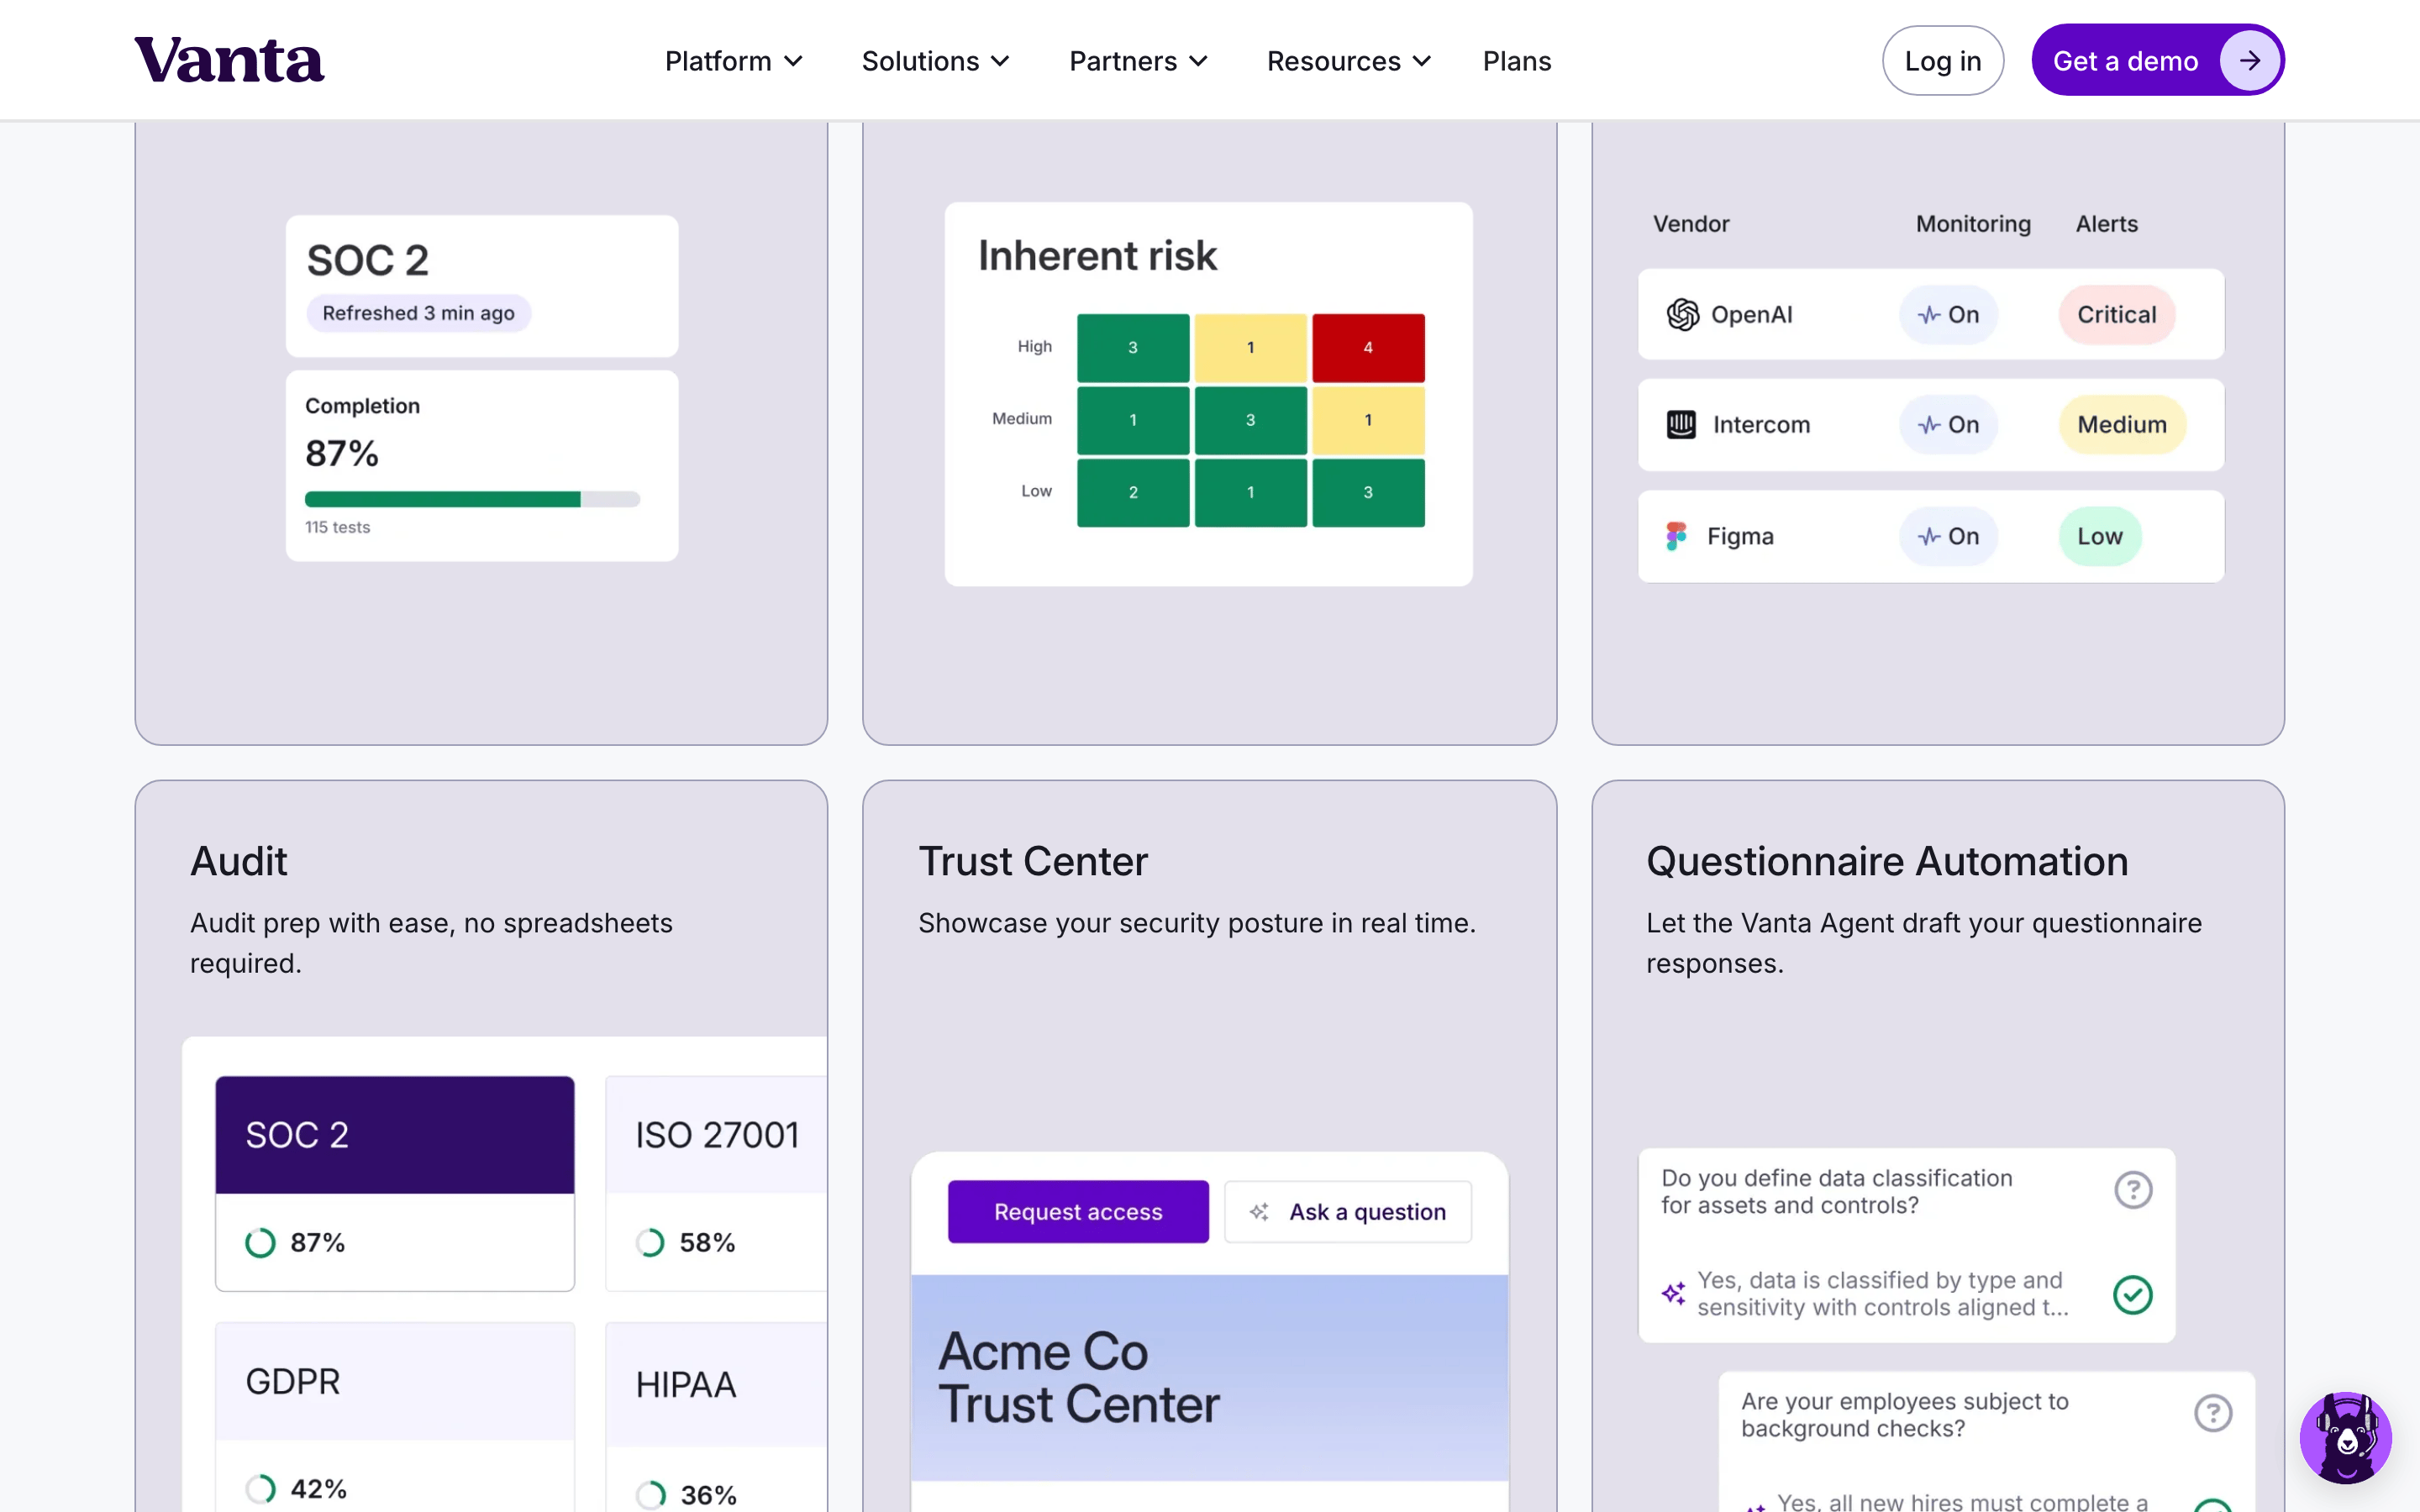
Task: Click the red High risk cell showing 4
Action: coord(1368,348)
